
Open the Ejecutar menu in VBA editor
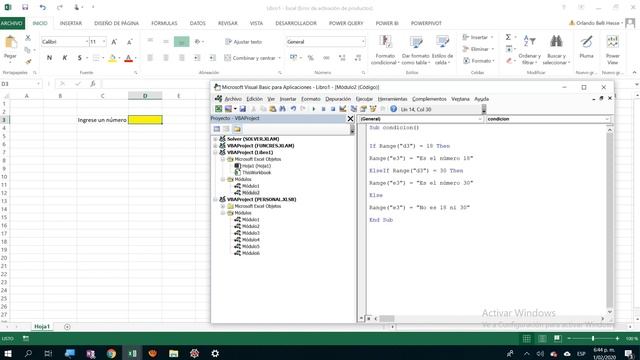[x=364, y=99]
